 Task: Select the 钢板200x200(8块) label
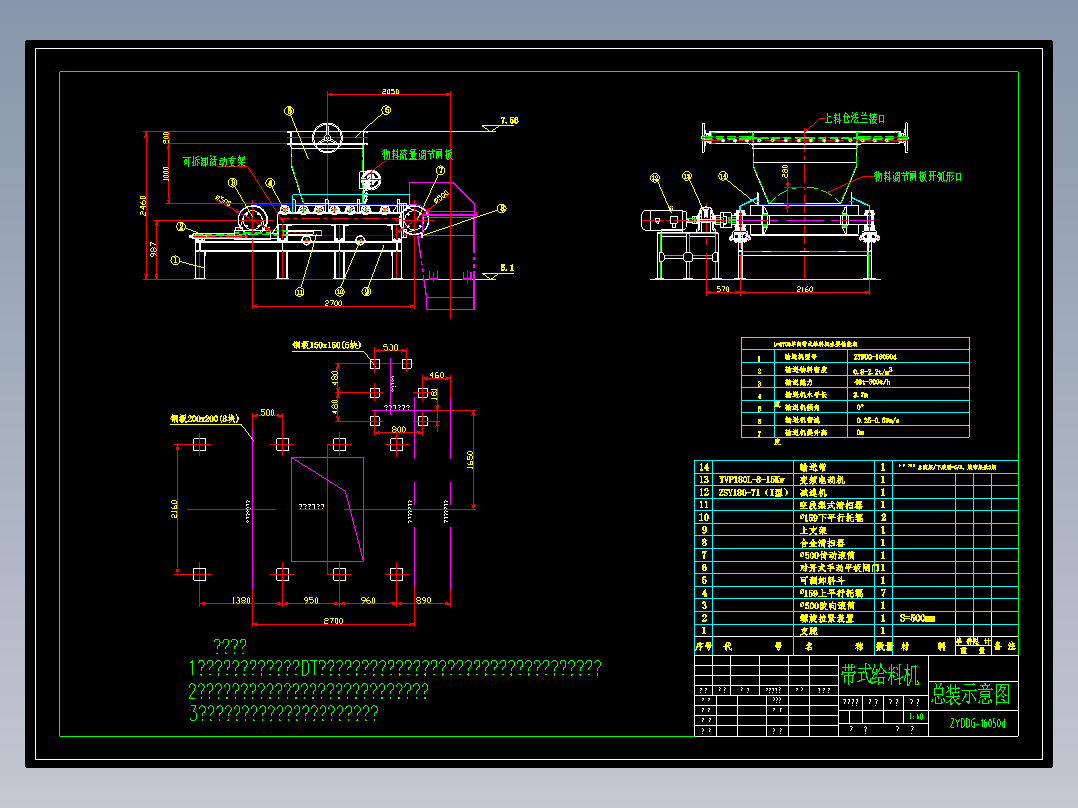click(x=205, y=418)
